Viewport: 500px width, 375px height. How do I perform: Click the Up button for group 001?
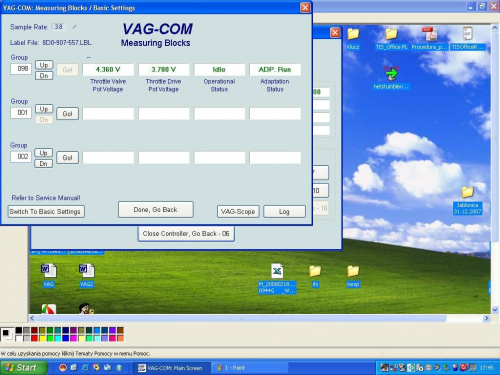point(44,109)
